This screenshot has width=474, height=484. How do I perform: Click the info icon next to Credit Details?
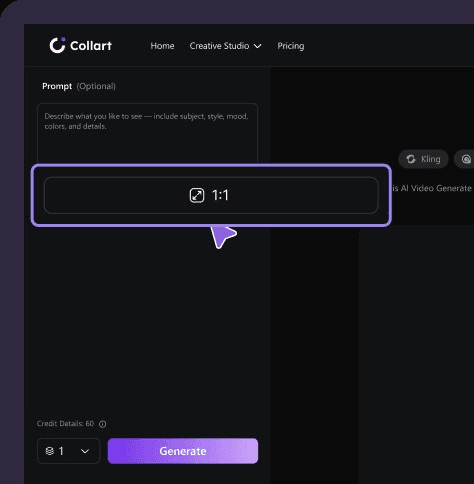pos(103,424)
